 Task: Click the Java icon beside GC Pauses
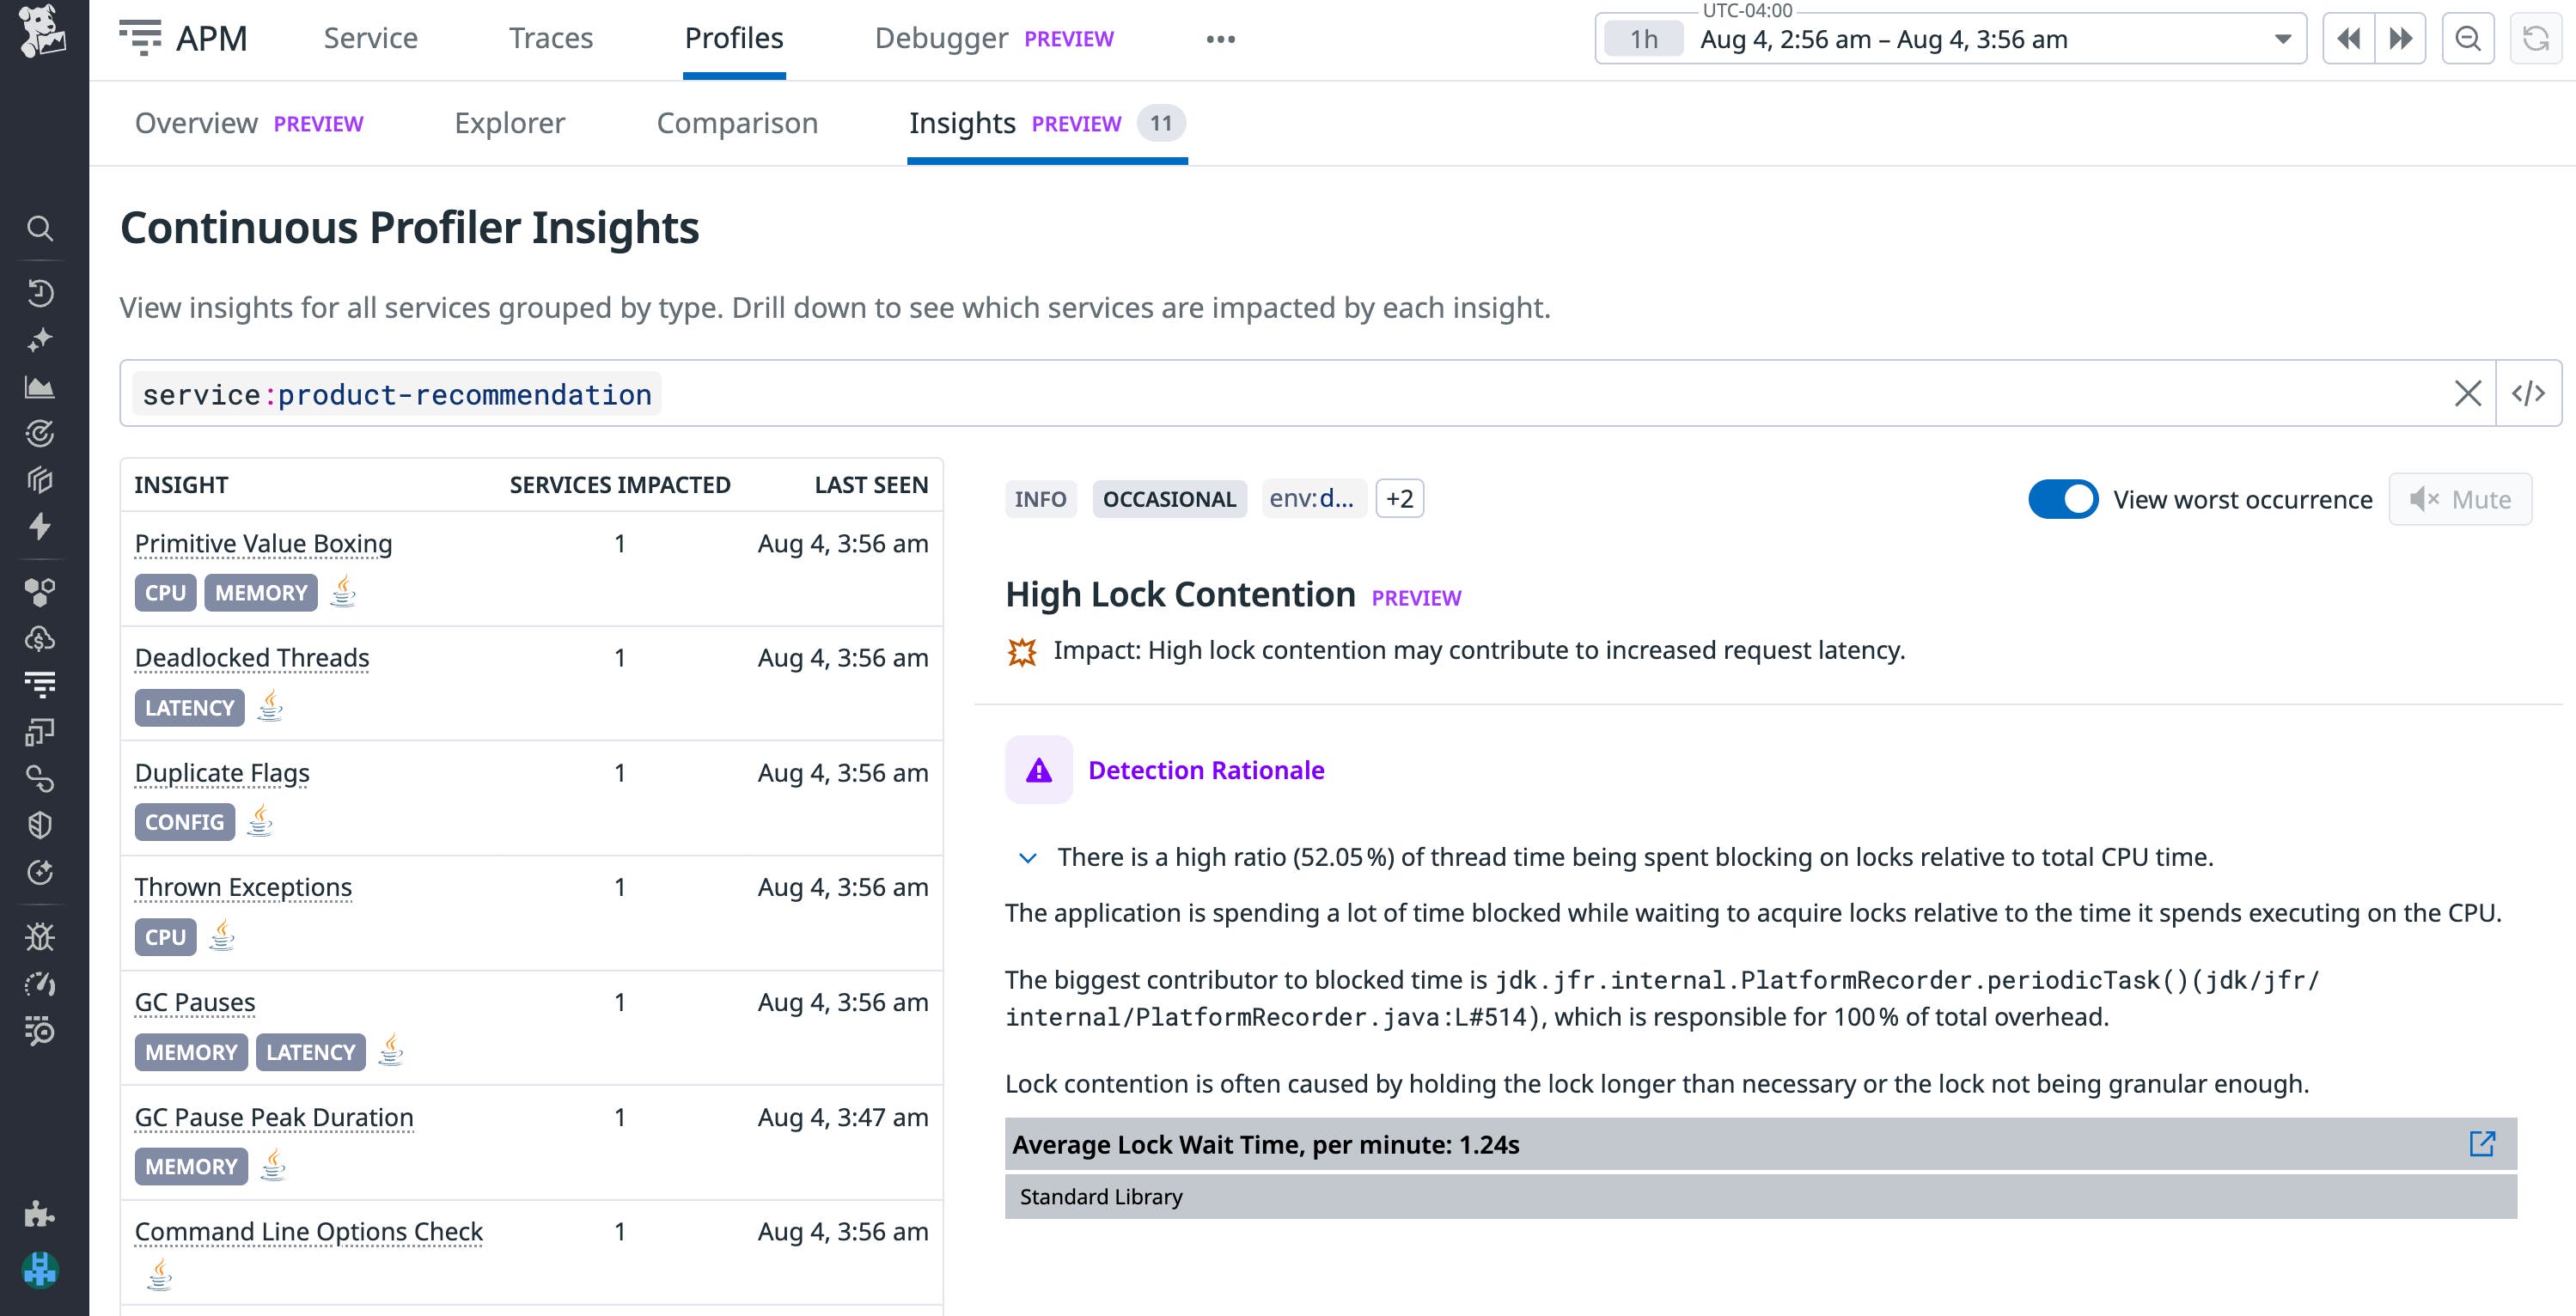pos(390,1052)
